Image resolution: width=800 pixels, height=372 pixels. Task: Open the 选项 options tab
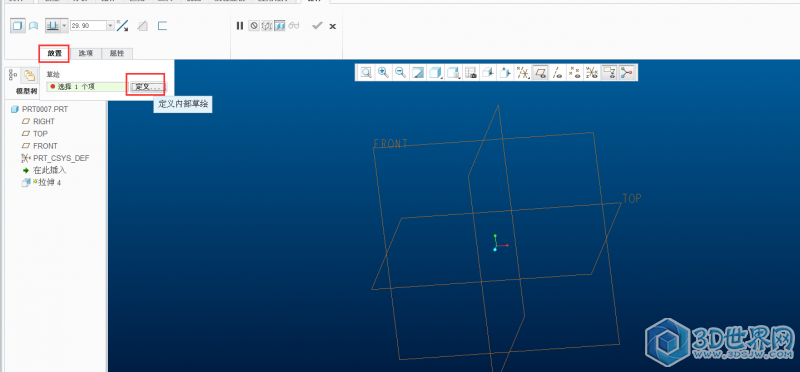point(86,53)
